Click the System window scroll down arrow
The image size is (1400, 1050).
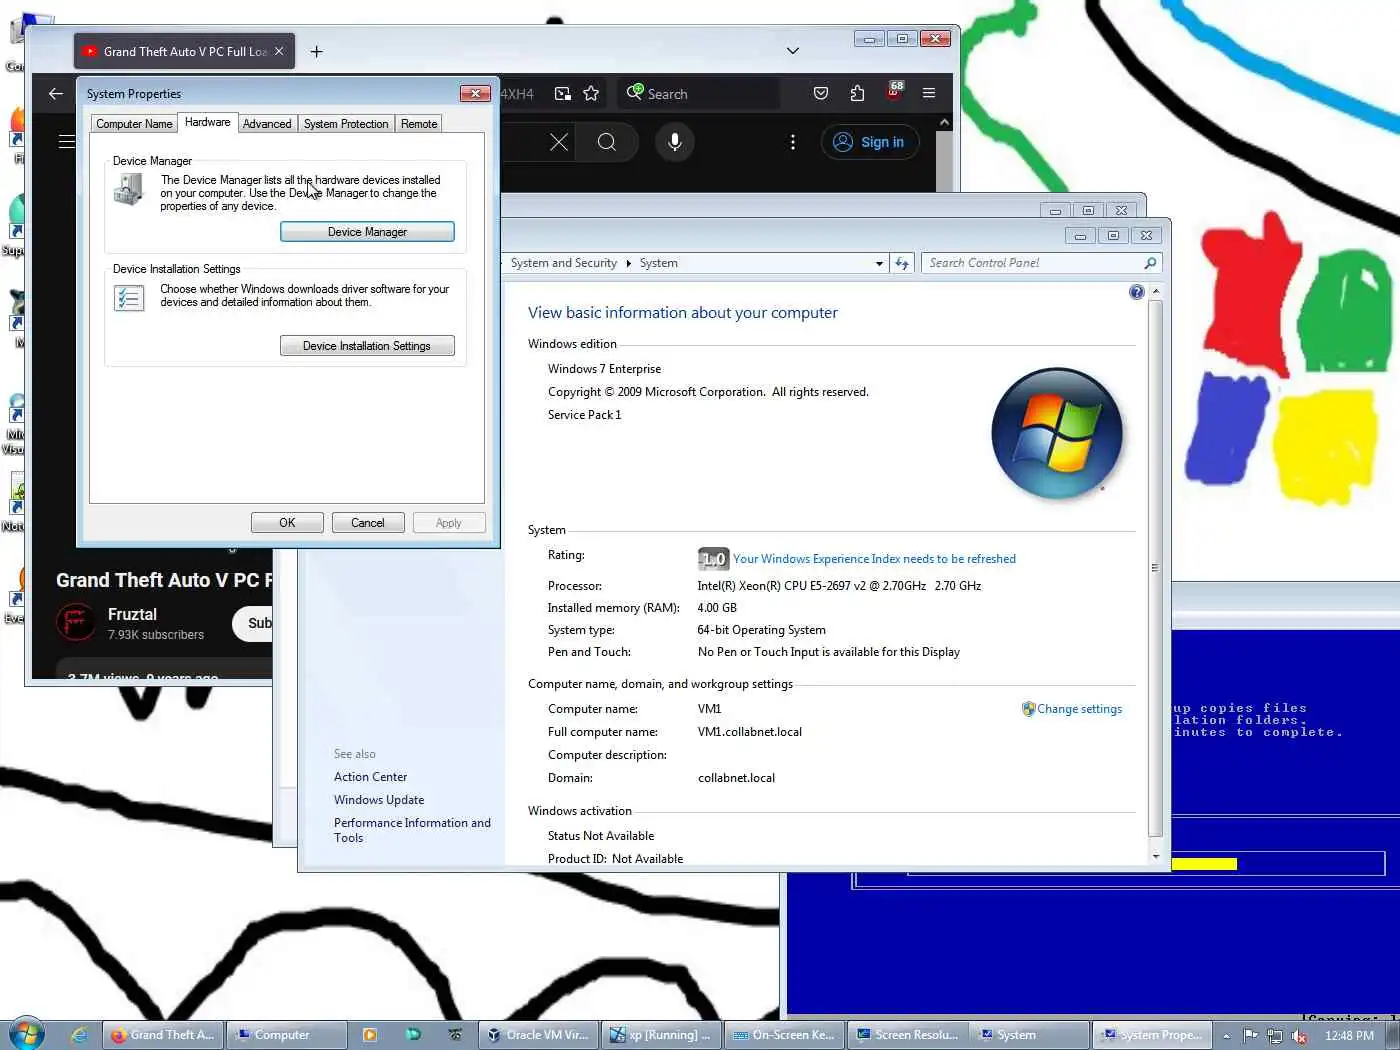(x=1156, y=857)
